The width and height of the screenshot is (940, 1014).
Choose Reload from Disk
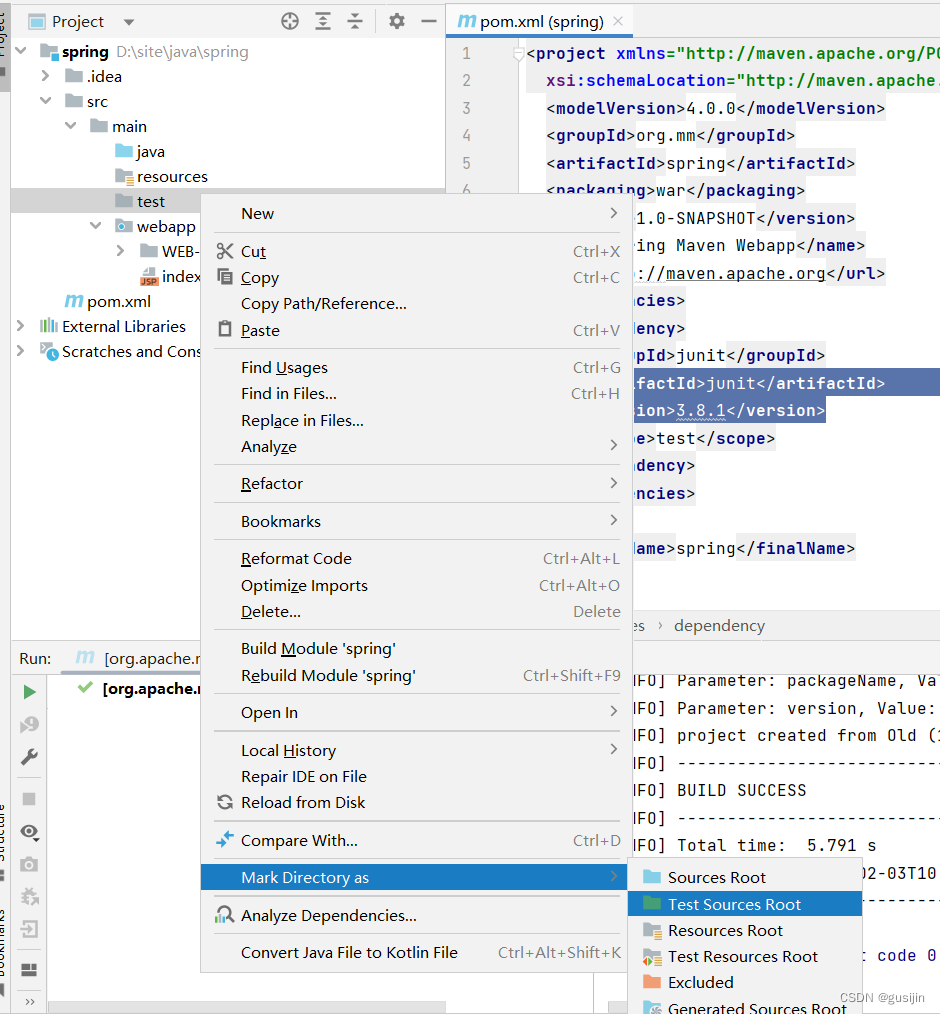coord(417,803)
